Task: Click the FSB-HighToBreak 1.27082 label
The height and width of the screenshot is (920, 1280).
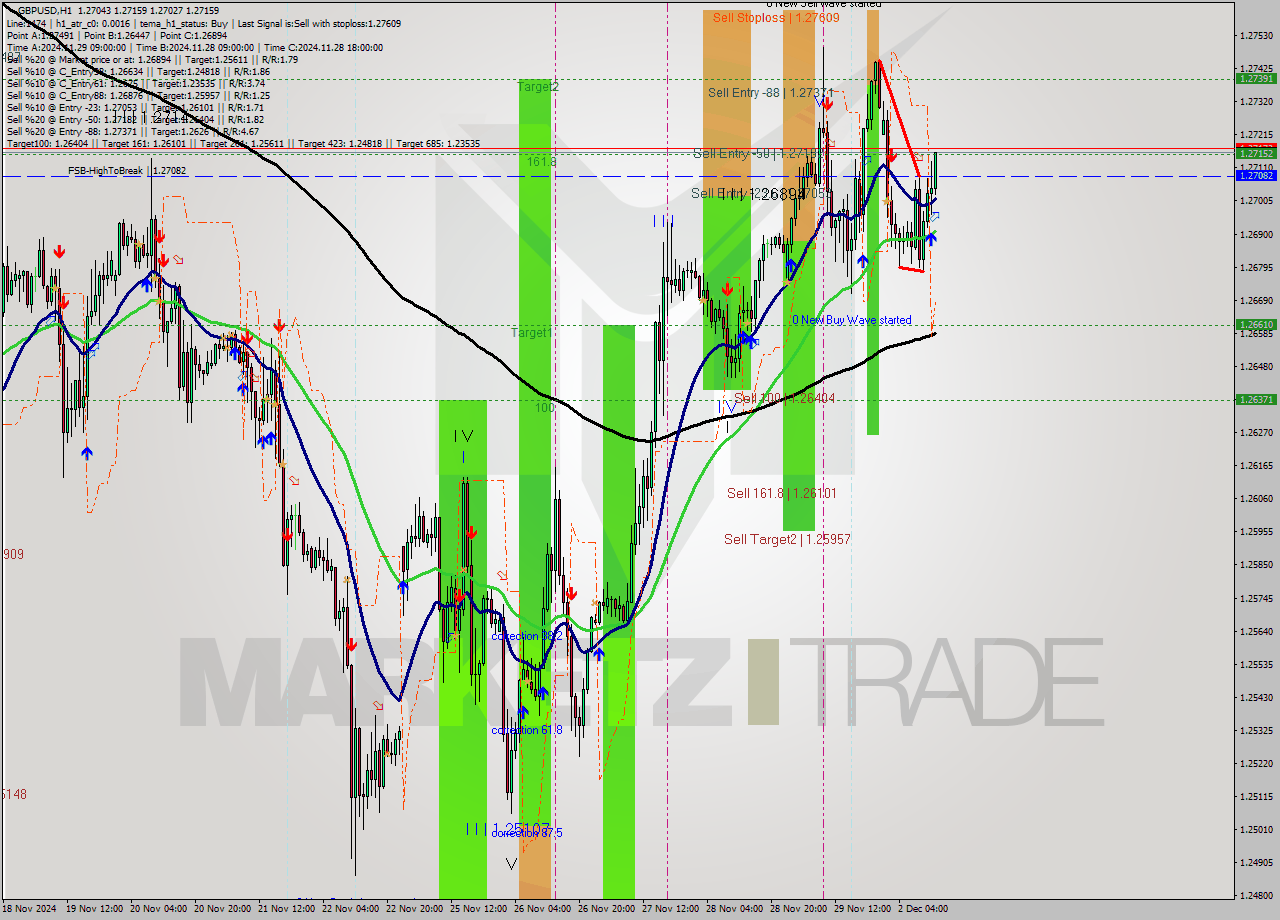Action: click(127, 171)
